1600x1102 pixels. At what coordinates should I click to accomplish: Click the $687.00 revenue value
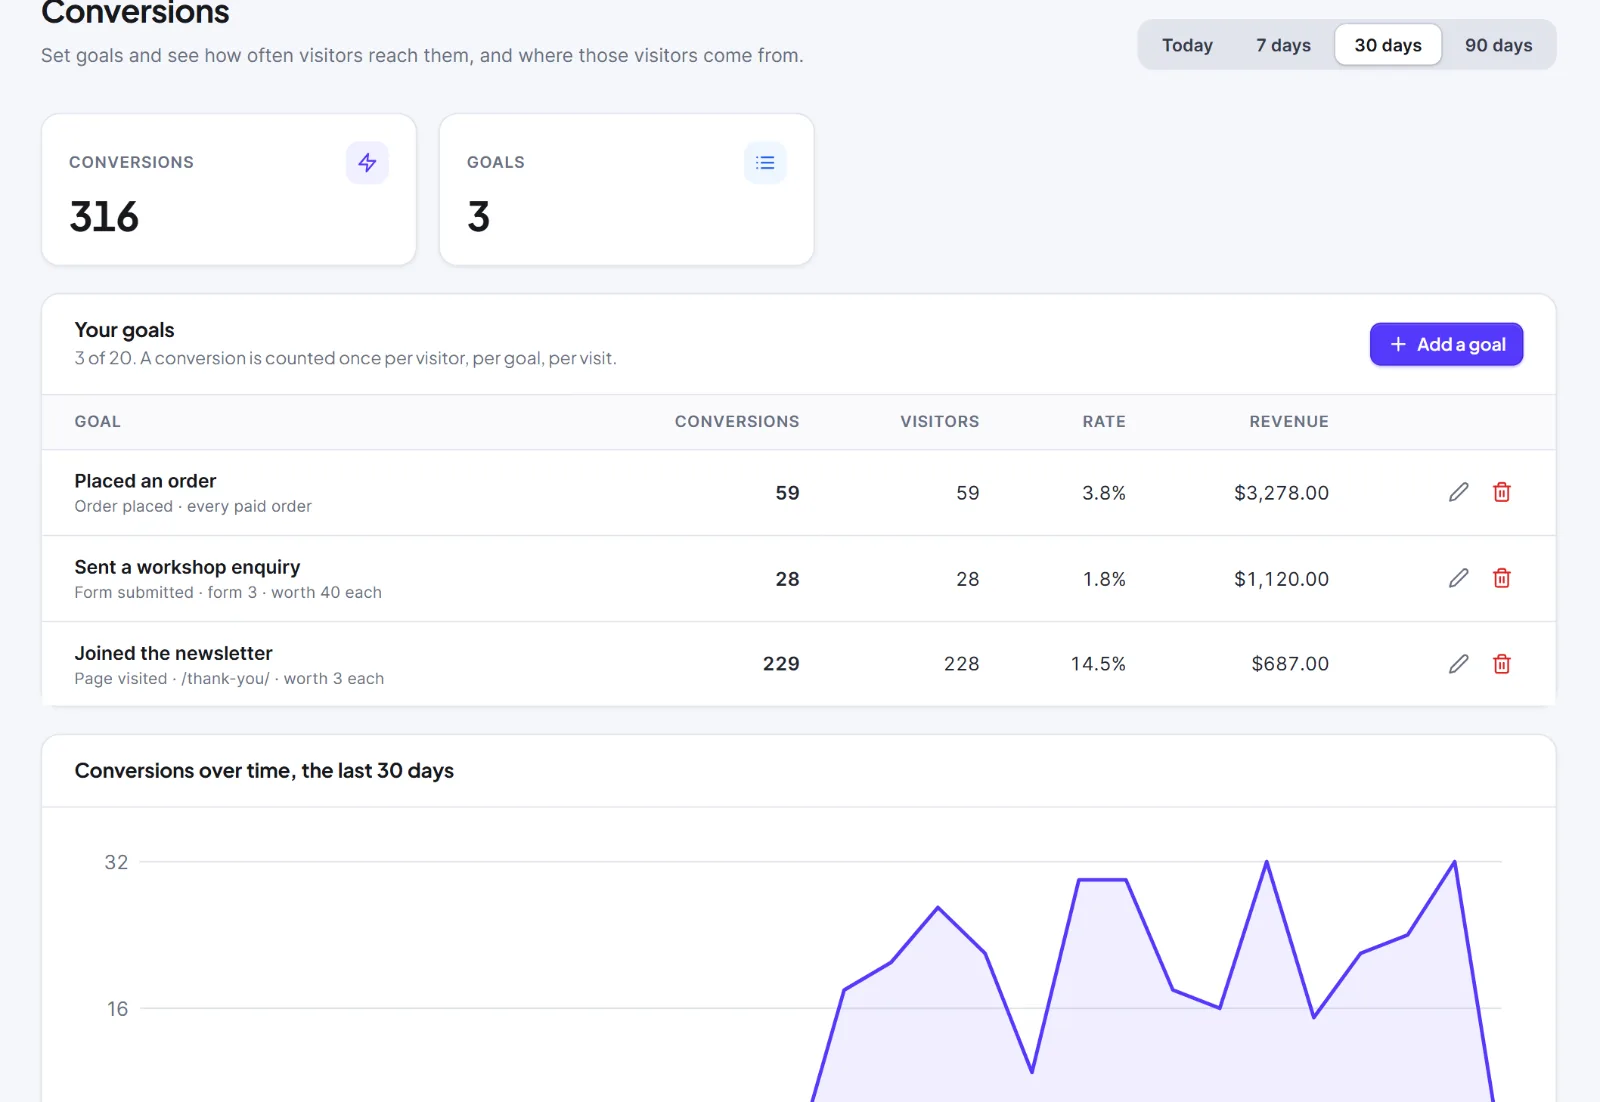1290,664
